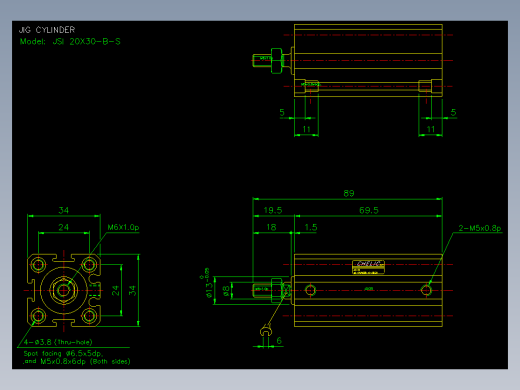The width and height of the screenshot is (520, 390).
Task: Click the JIG CYLINDER title text
Action: pos(47,30)
